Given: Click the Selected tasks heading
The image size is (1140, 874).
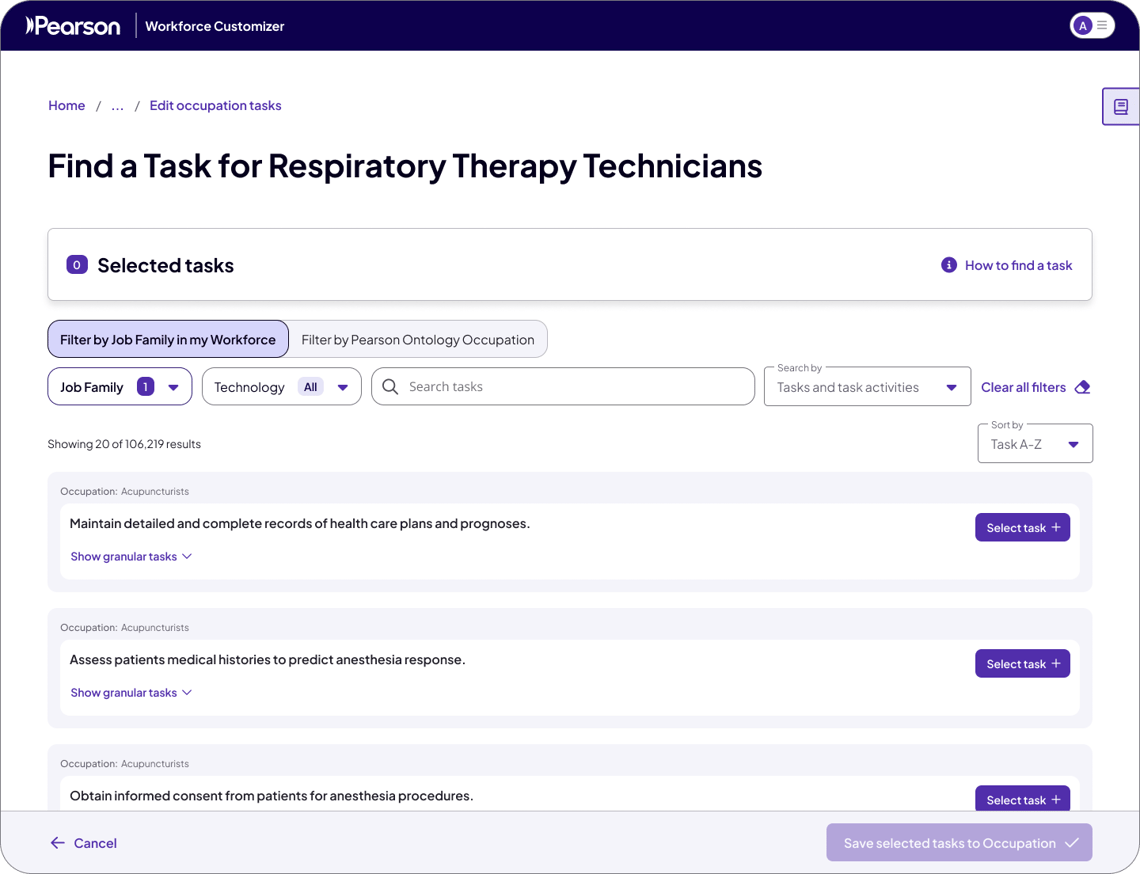Looking at the screenshot, I should (x=166, y=265).
